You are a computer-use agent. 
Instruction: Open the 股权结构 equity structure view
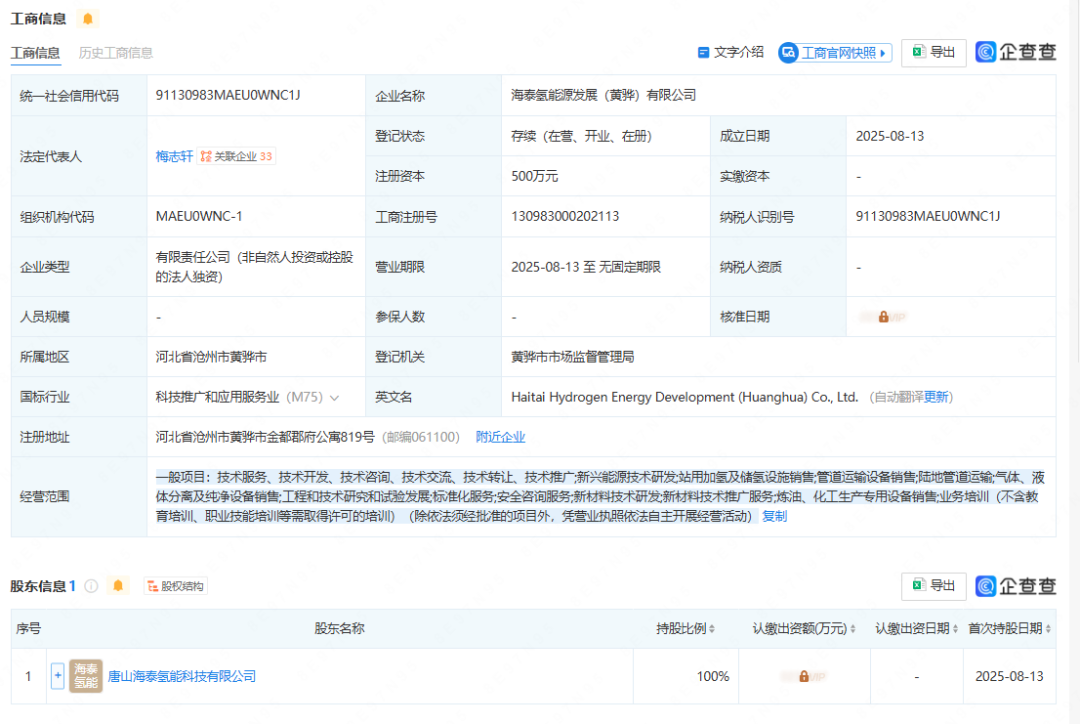pos(176,586)
